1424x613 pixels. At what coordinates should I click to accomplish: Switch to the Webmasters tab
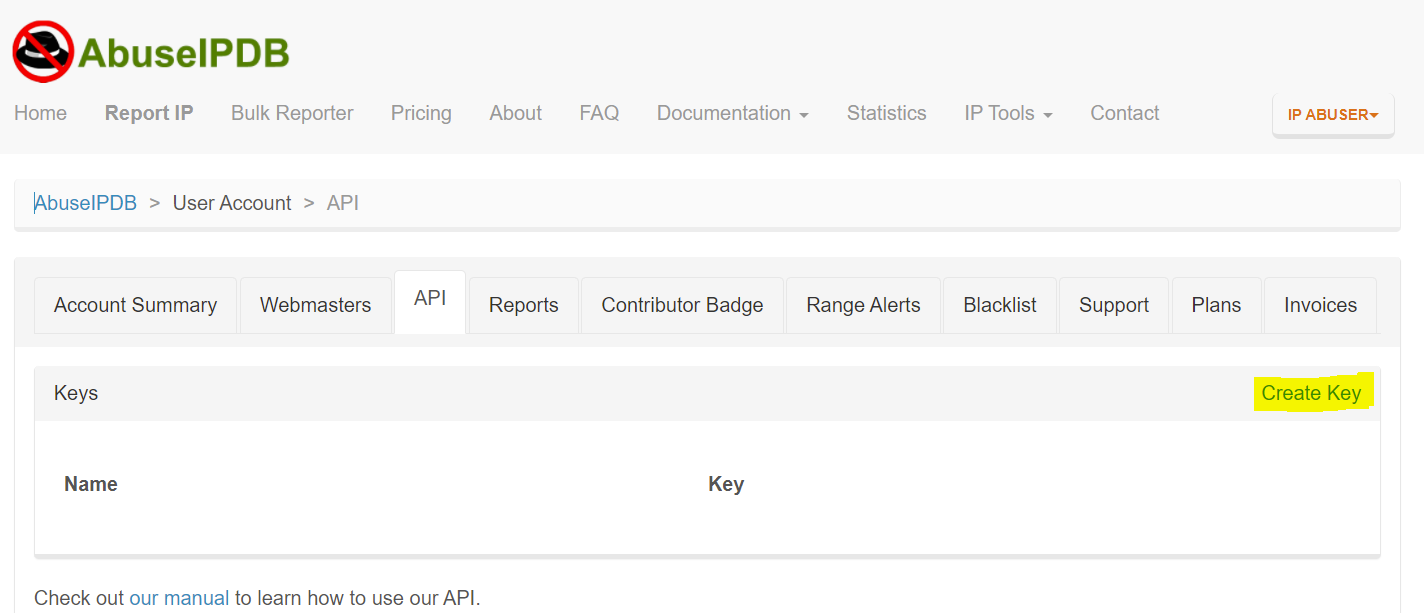[315, 305]
